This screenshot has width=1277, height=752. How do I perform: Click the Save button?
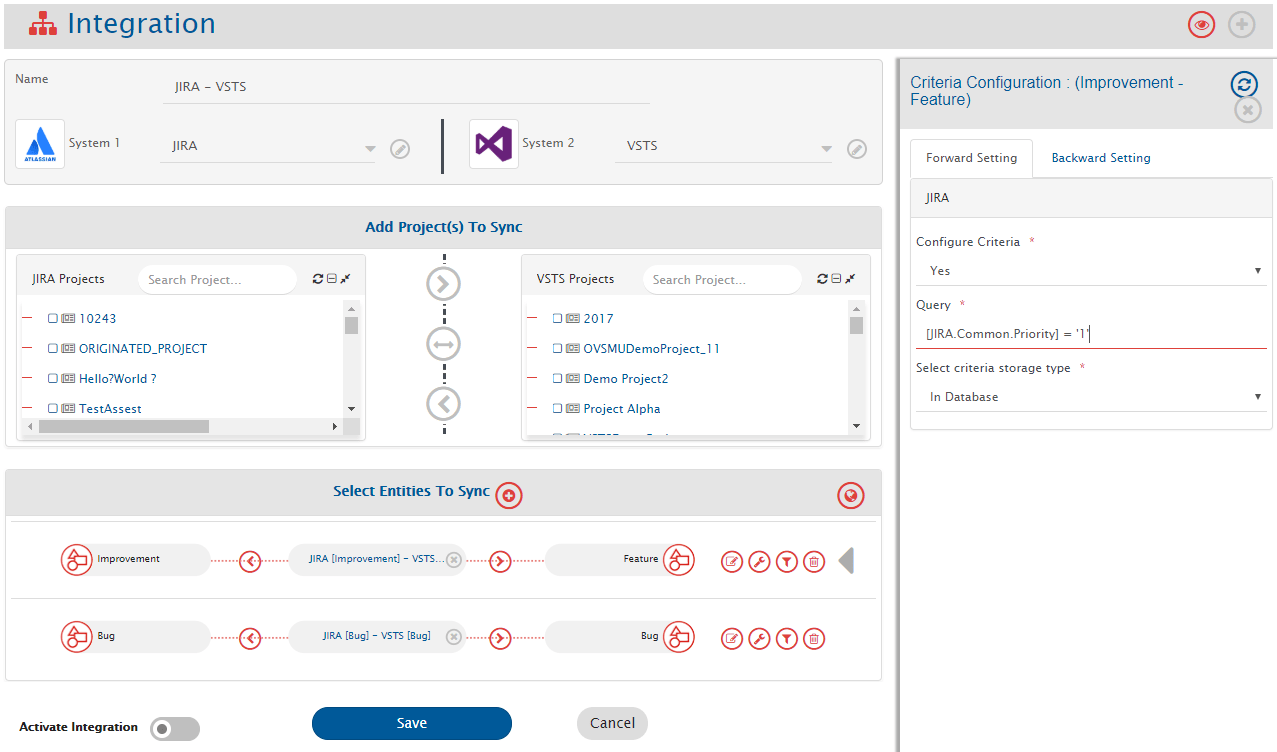pos(411,723)
